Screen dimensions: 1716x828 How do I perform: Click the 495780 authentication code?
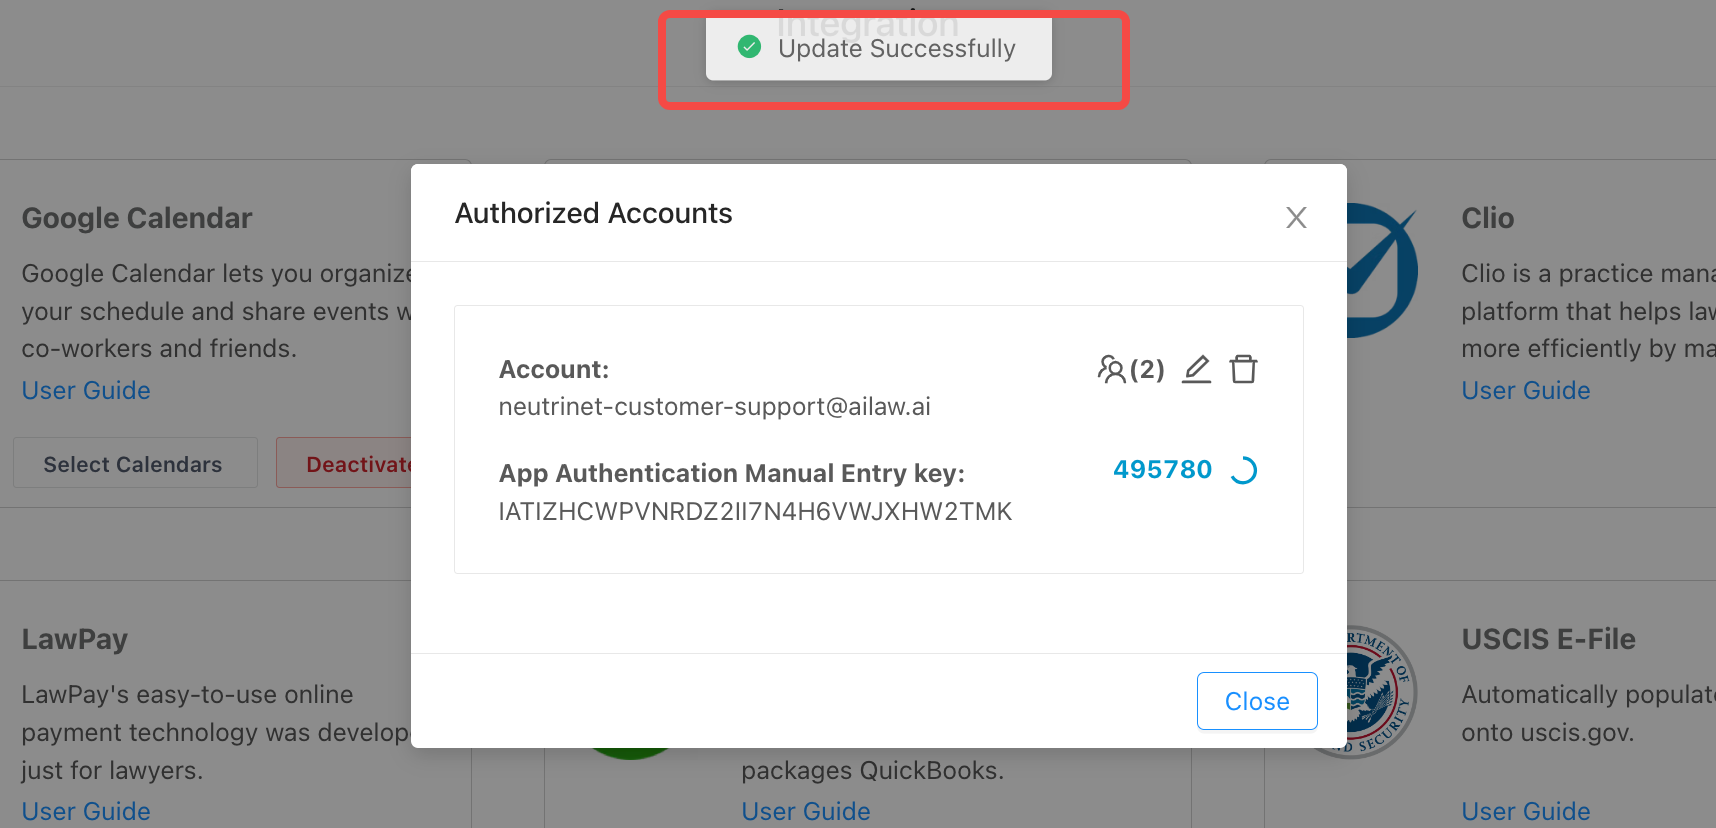1162,469
